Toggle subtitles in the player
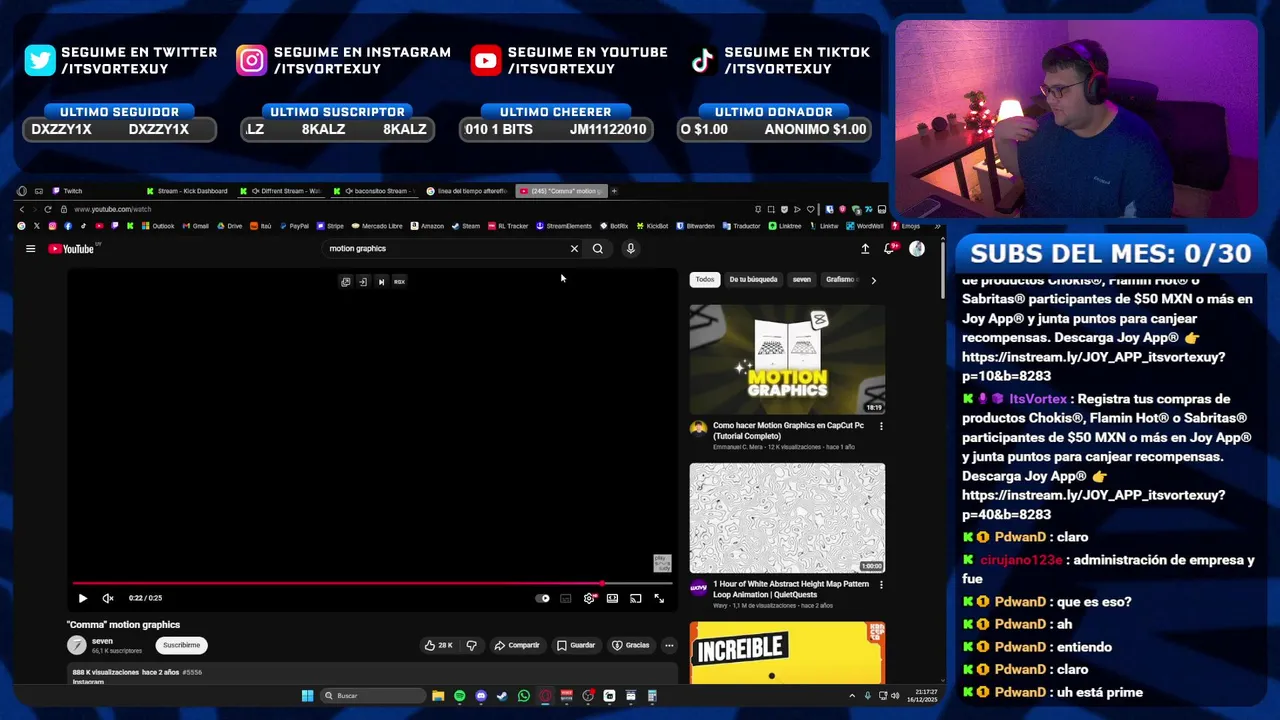1280x720 pixels. click(x=566, y=598)
